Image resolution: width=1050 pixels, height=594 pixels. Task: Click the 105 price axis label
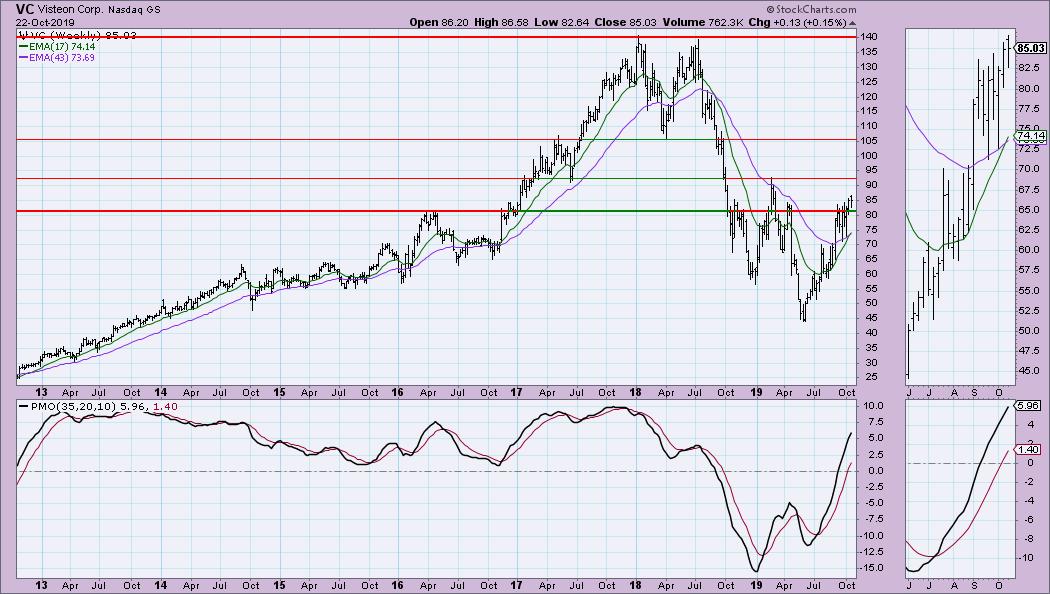coord(869,140)
